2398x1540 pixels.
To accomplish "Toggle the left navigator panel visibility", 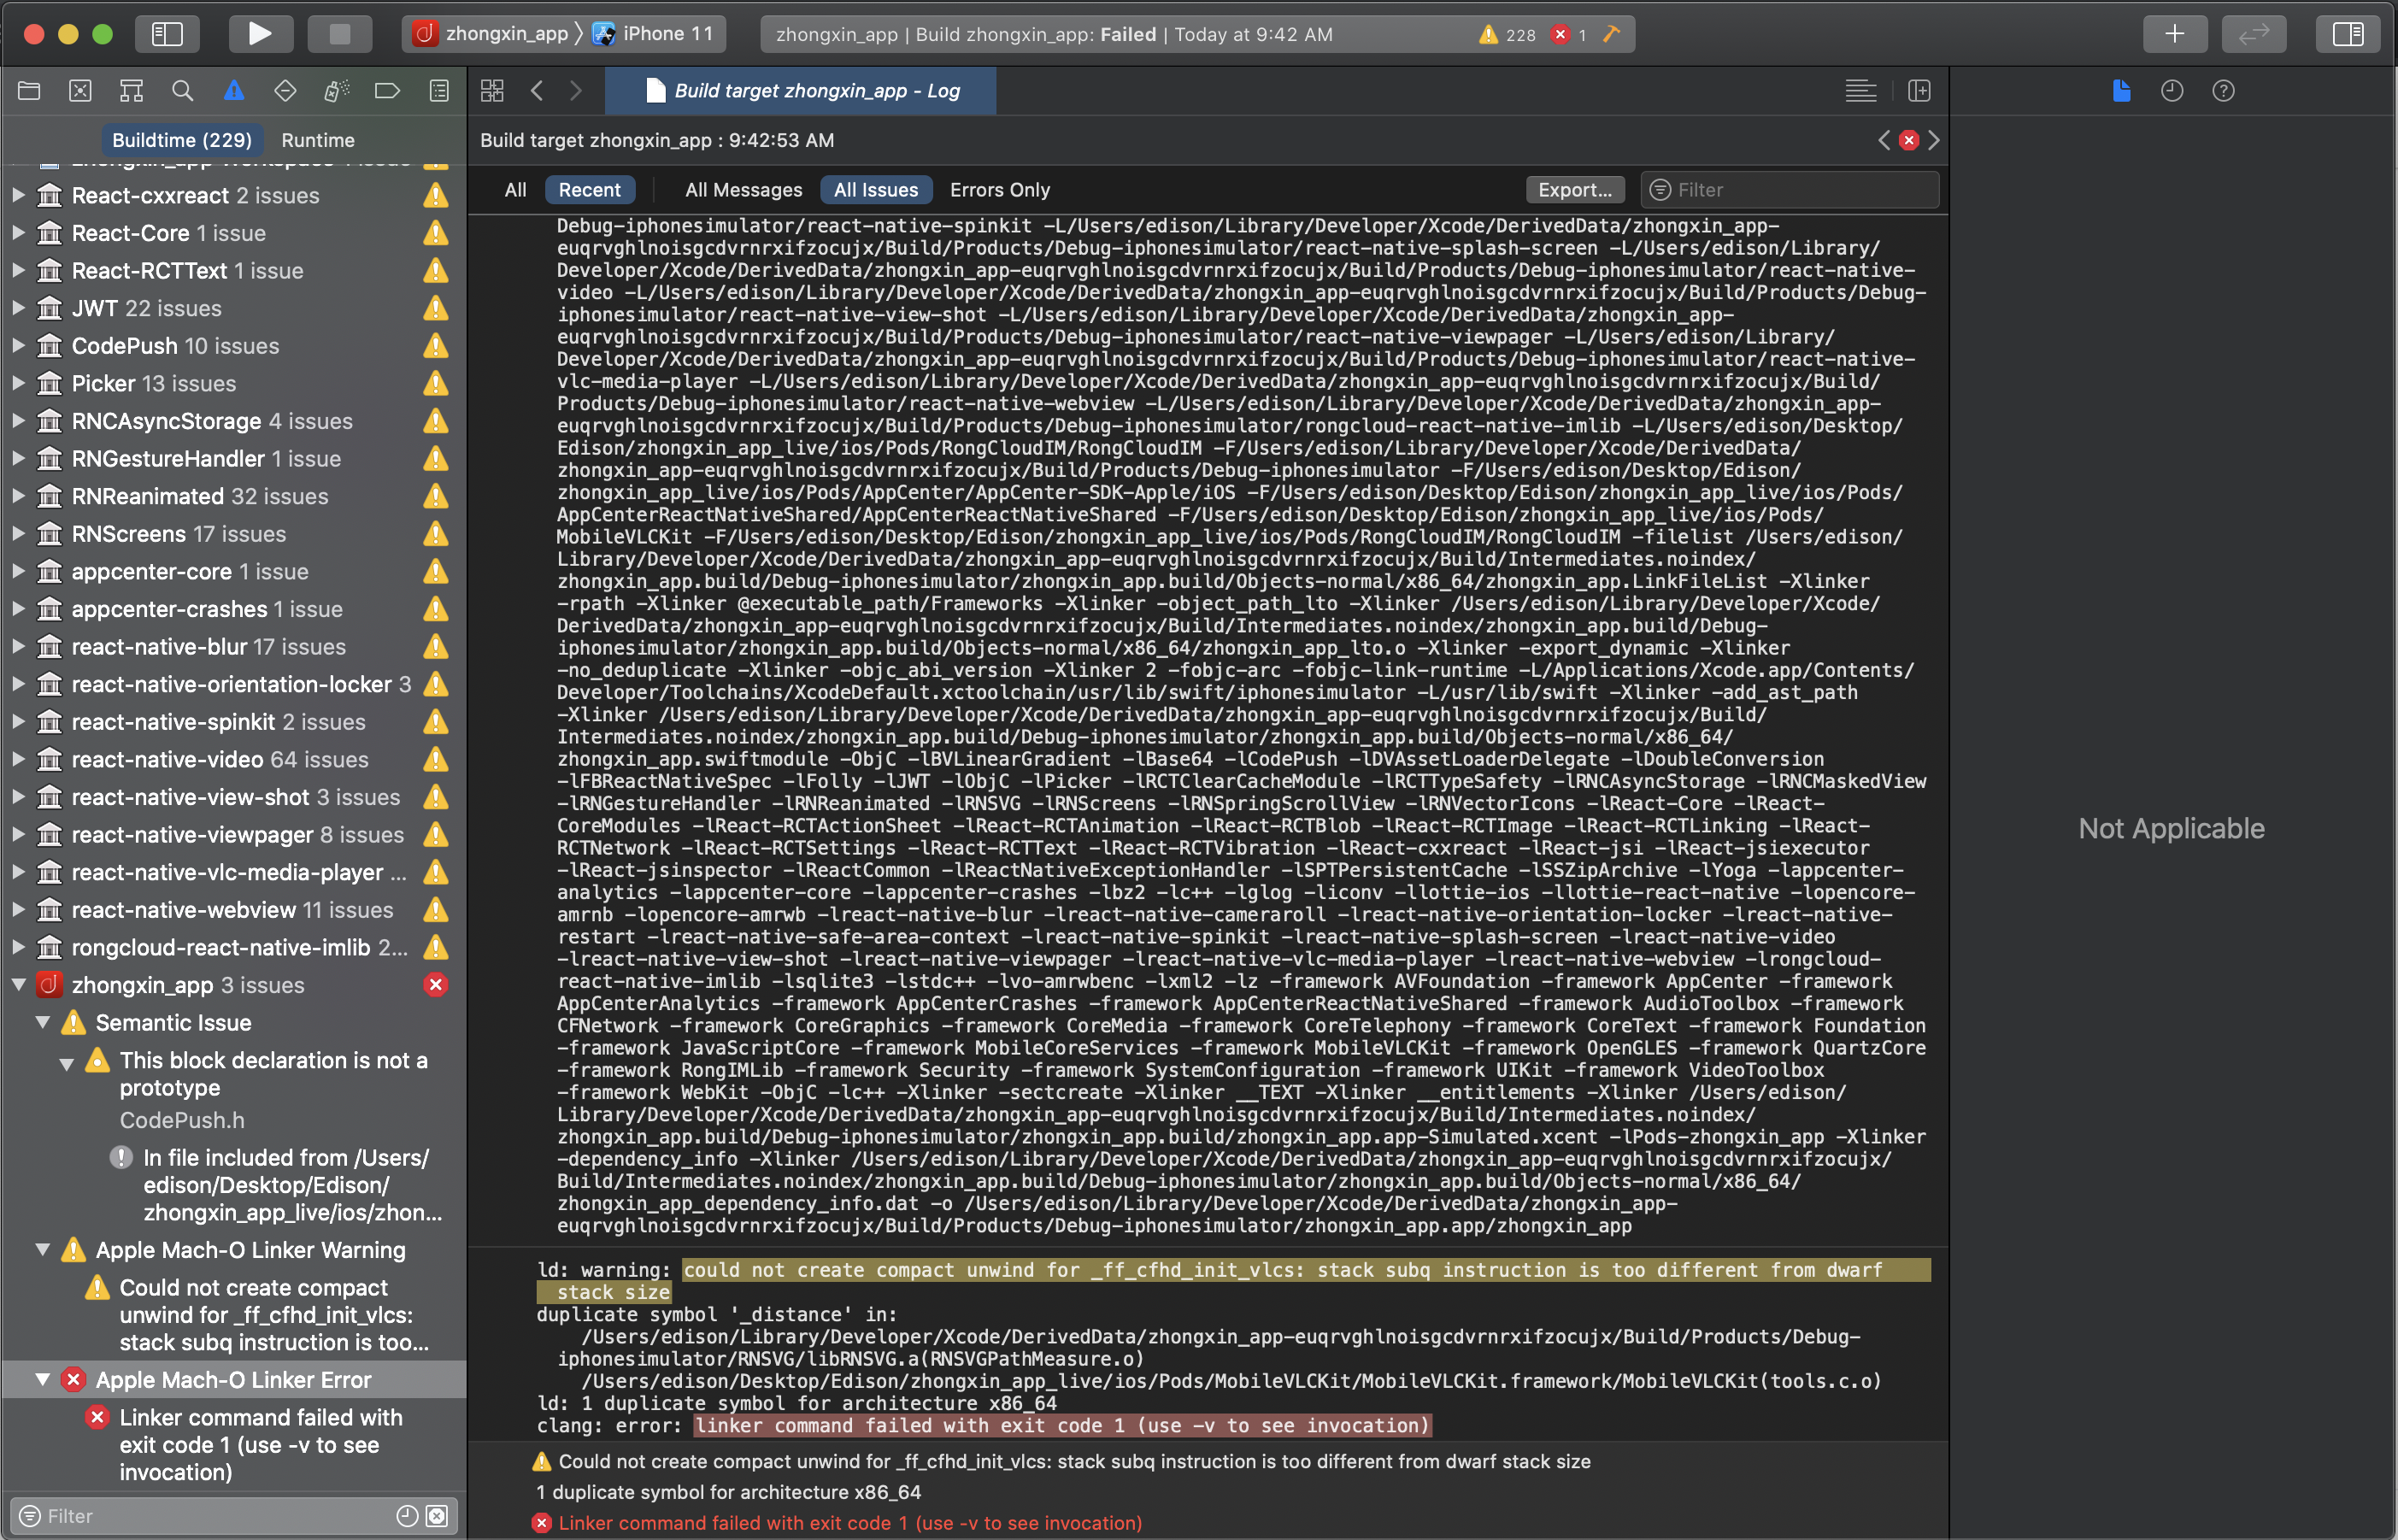I will click(167, 34).
